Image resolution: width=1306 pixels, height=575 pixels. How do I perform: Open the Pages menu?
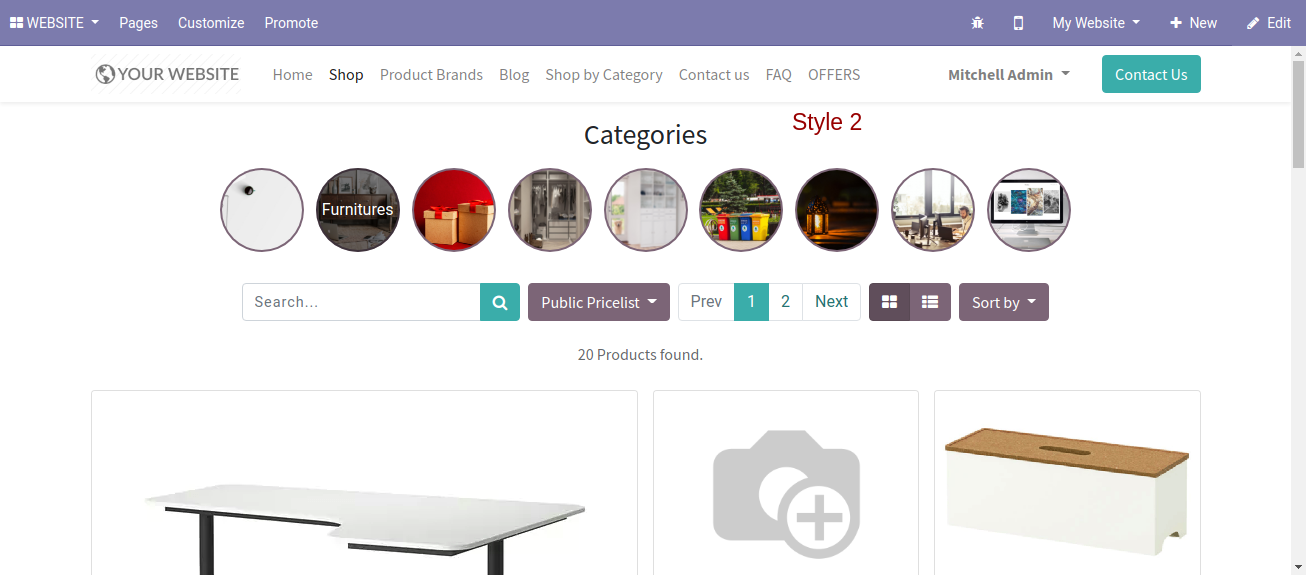coord(138,23)
